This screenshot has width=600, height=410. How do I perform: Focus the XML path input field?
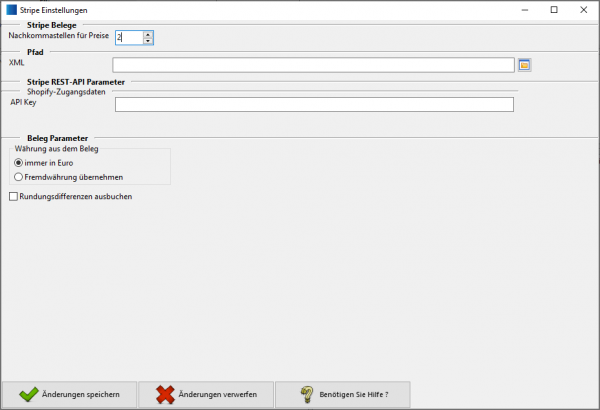coord(313,65)
